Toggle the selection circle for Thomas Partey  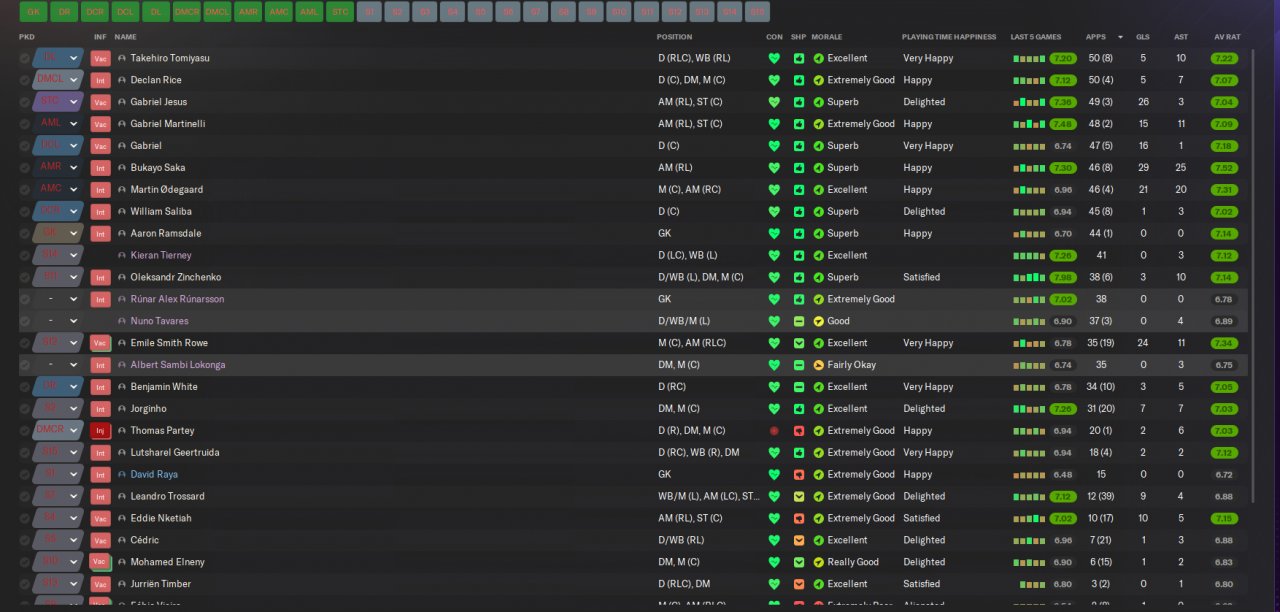click(24, 431)
